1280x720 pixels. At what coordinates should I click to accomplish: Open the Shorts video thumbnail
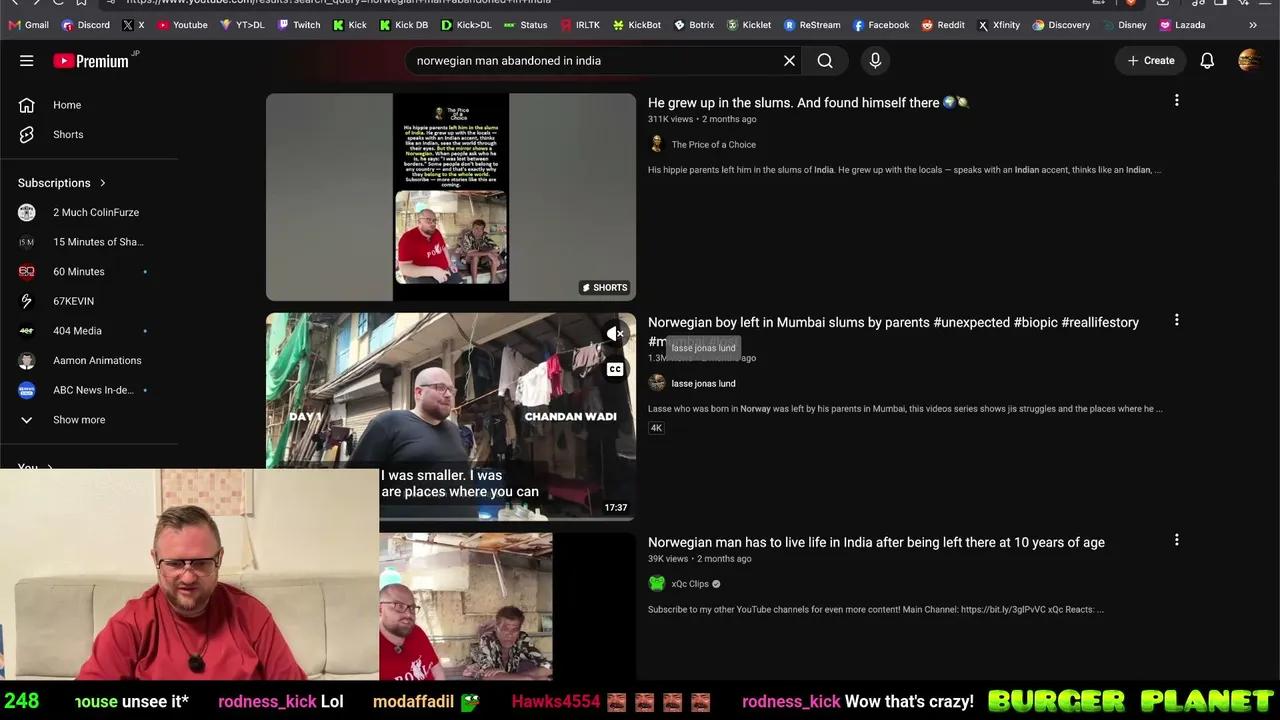[x=451, y=197]
